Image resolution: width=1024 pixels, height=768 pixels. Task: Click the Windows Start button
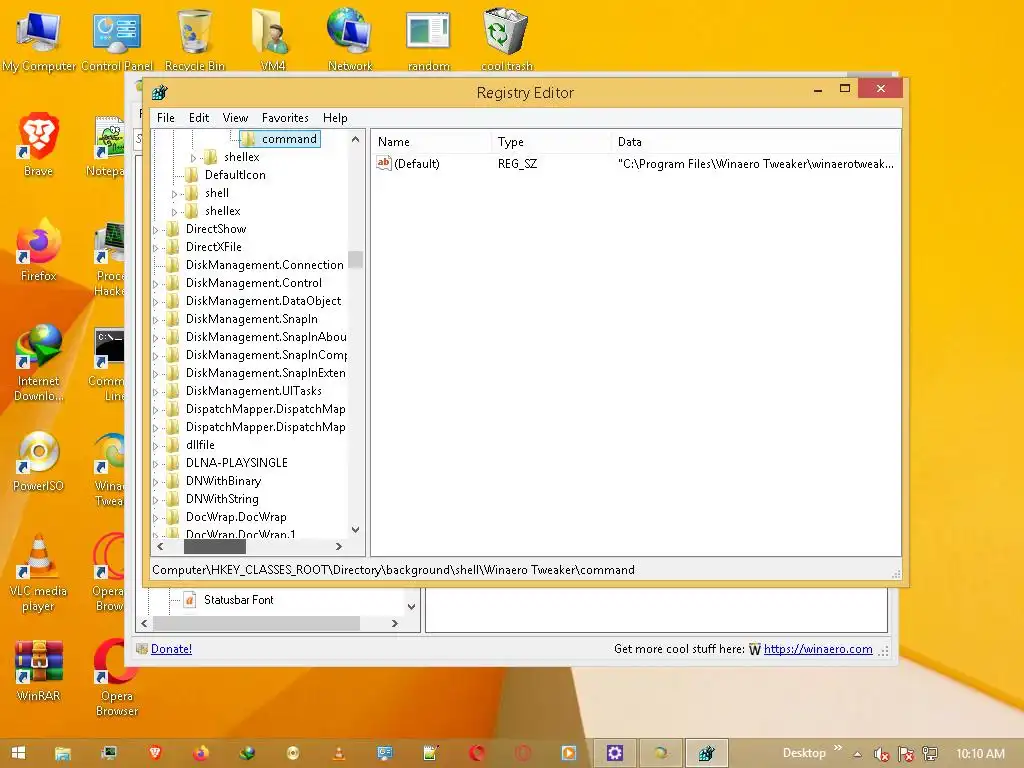[x=18, y=753]
